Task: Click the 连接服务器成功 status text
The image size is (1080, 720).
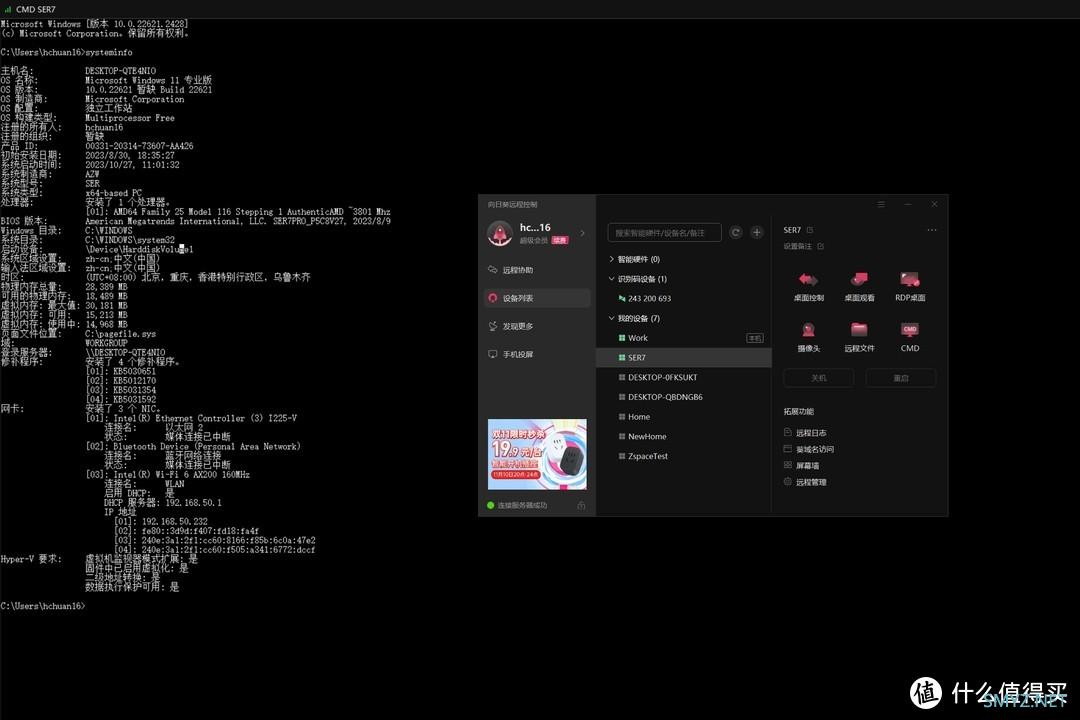Action: [522, 505]
